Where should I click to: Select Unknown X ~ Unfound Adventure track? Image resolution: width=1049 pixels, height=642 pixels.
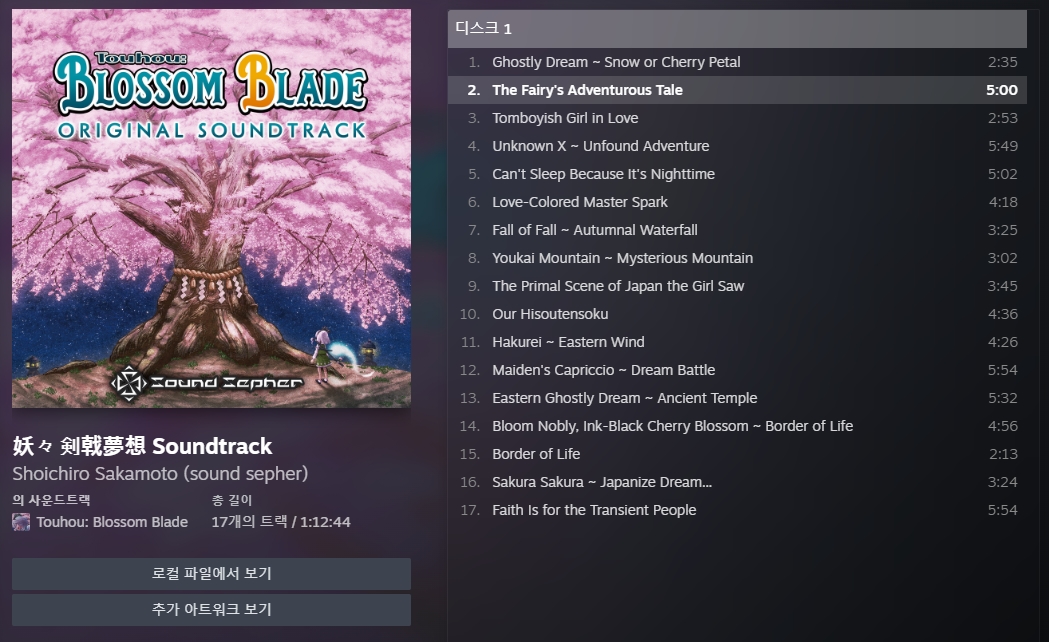point(737,146)
